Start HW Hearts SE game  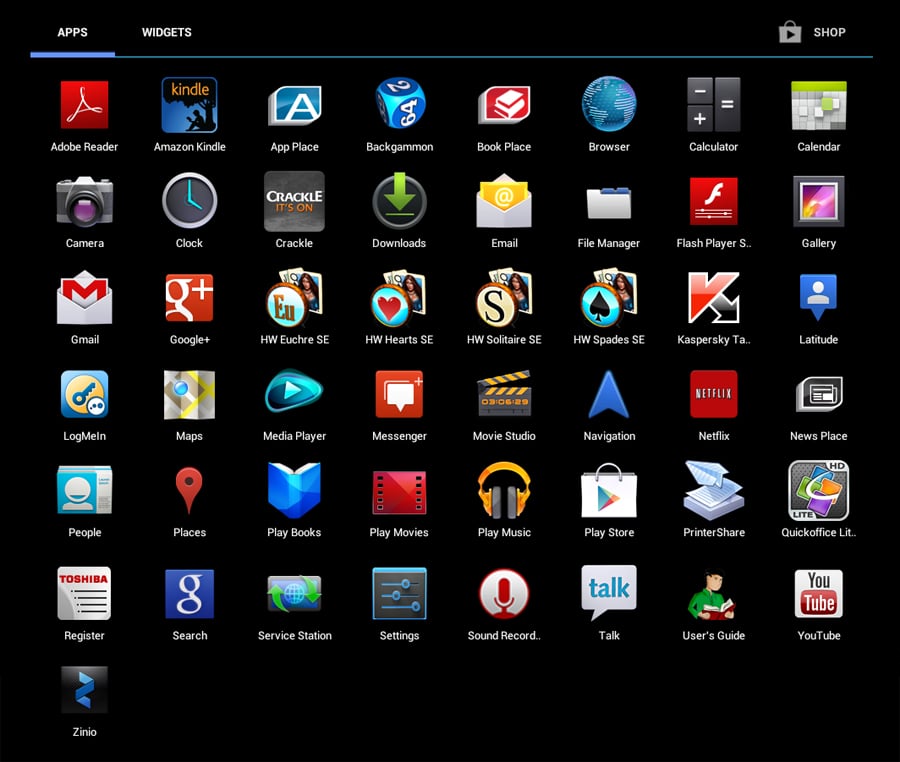point(399,297)
